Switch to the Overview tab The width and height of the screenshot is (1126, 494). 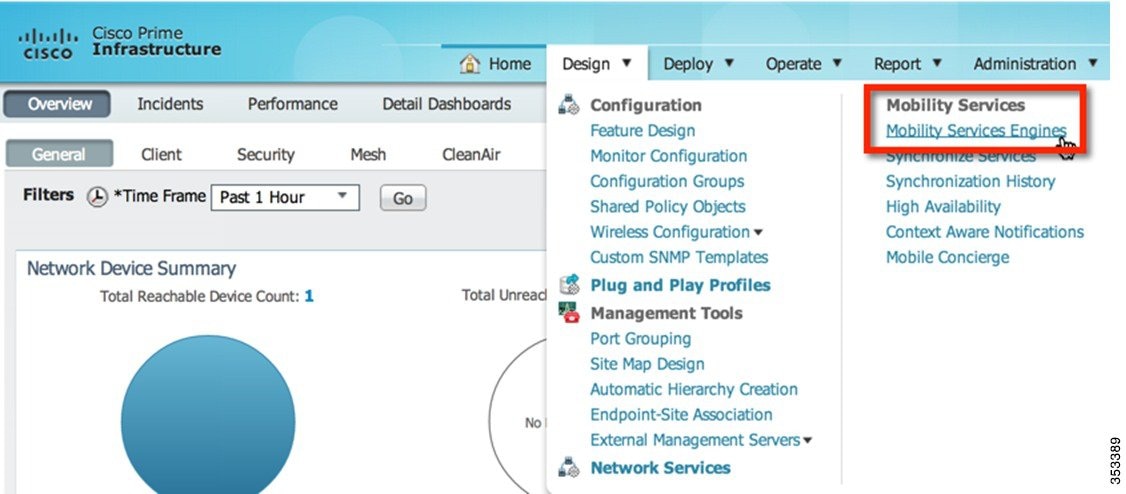coord(57,104)
